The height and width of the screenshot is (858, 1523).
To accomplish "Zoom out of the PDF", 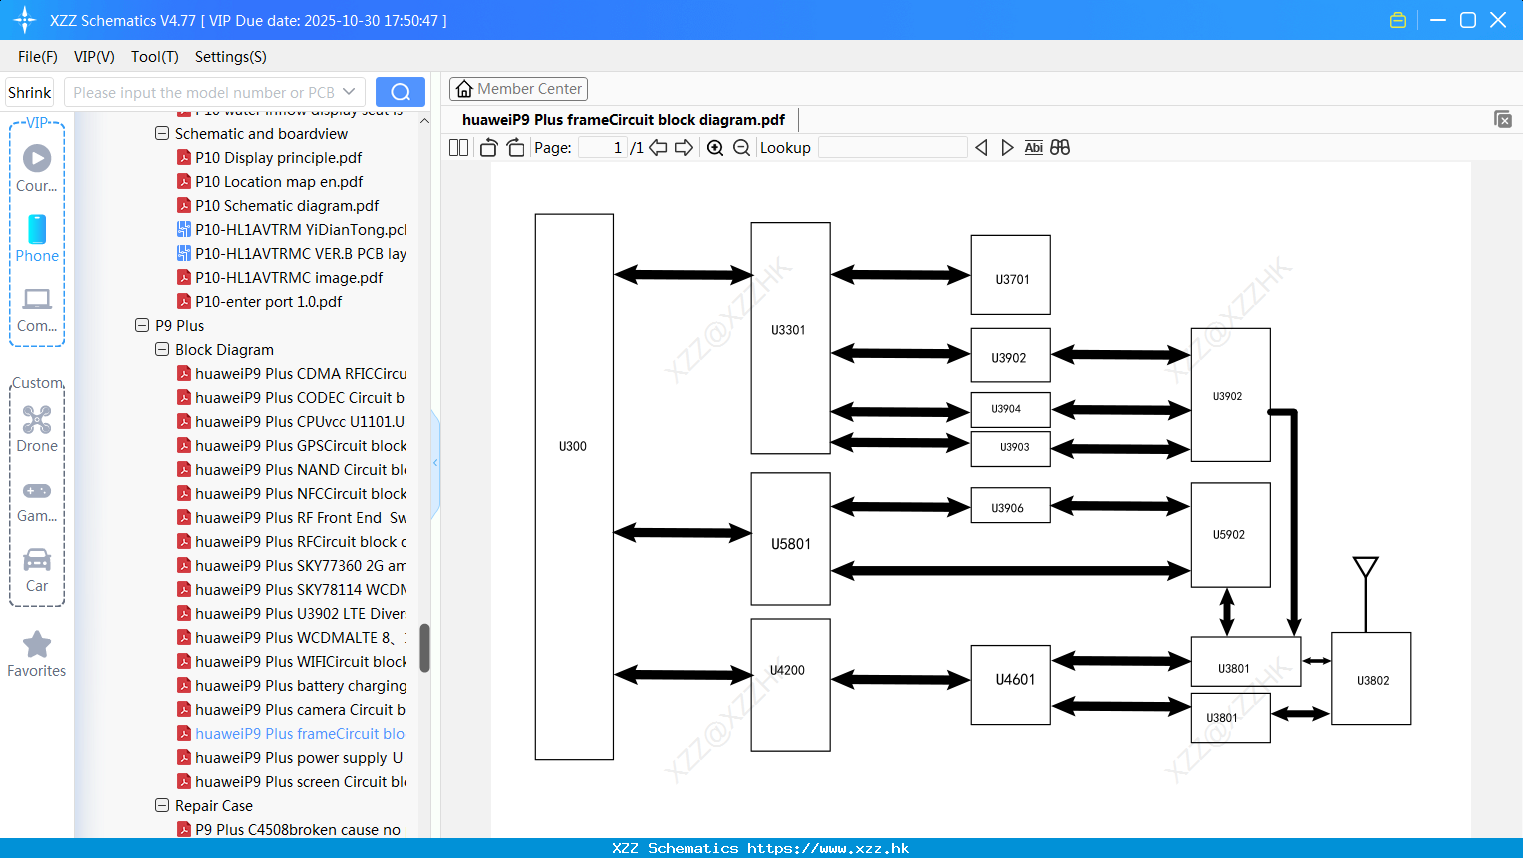I will (741, 148).
